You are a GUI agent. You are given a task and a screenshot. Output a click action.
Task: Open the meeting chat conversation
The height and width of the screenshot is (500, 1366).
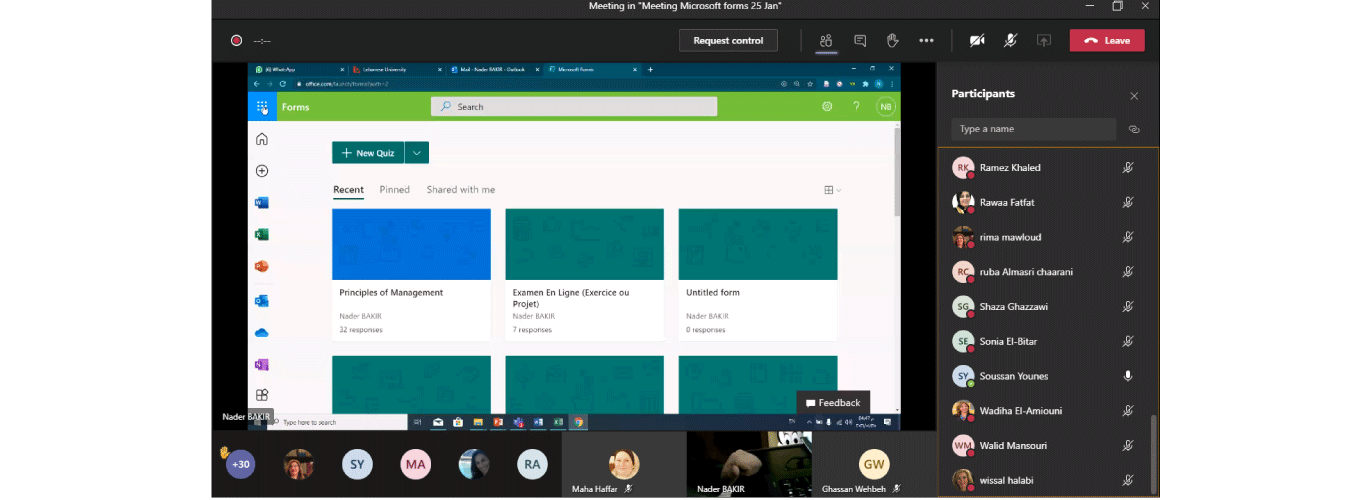point(860,41)
